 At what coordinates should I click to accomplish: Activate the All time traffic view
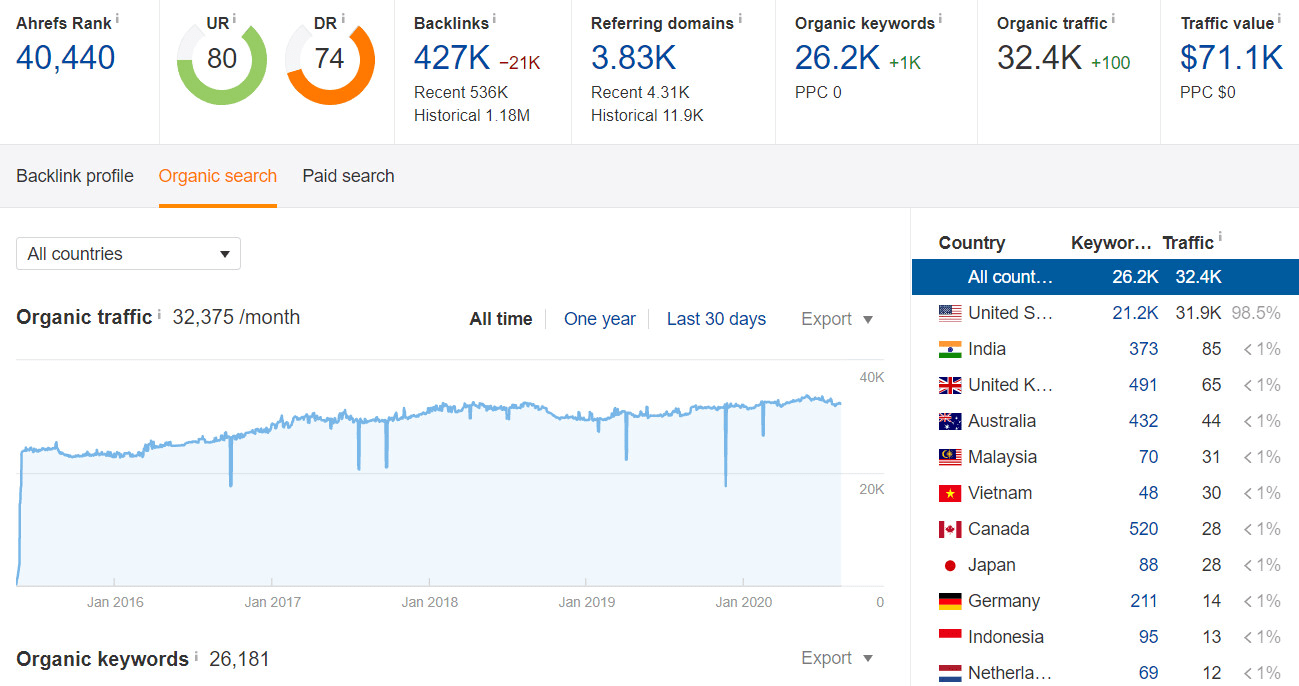pyautogui.click(x=500, y=318)
